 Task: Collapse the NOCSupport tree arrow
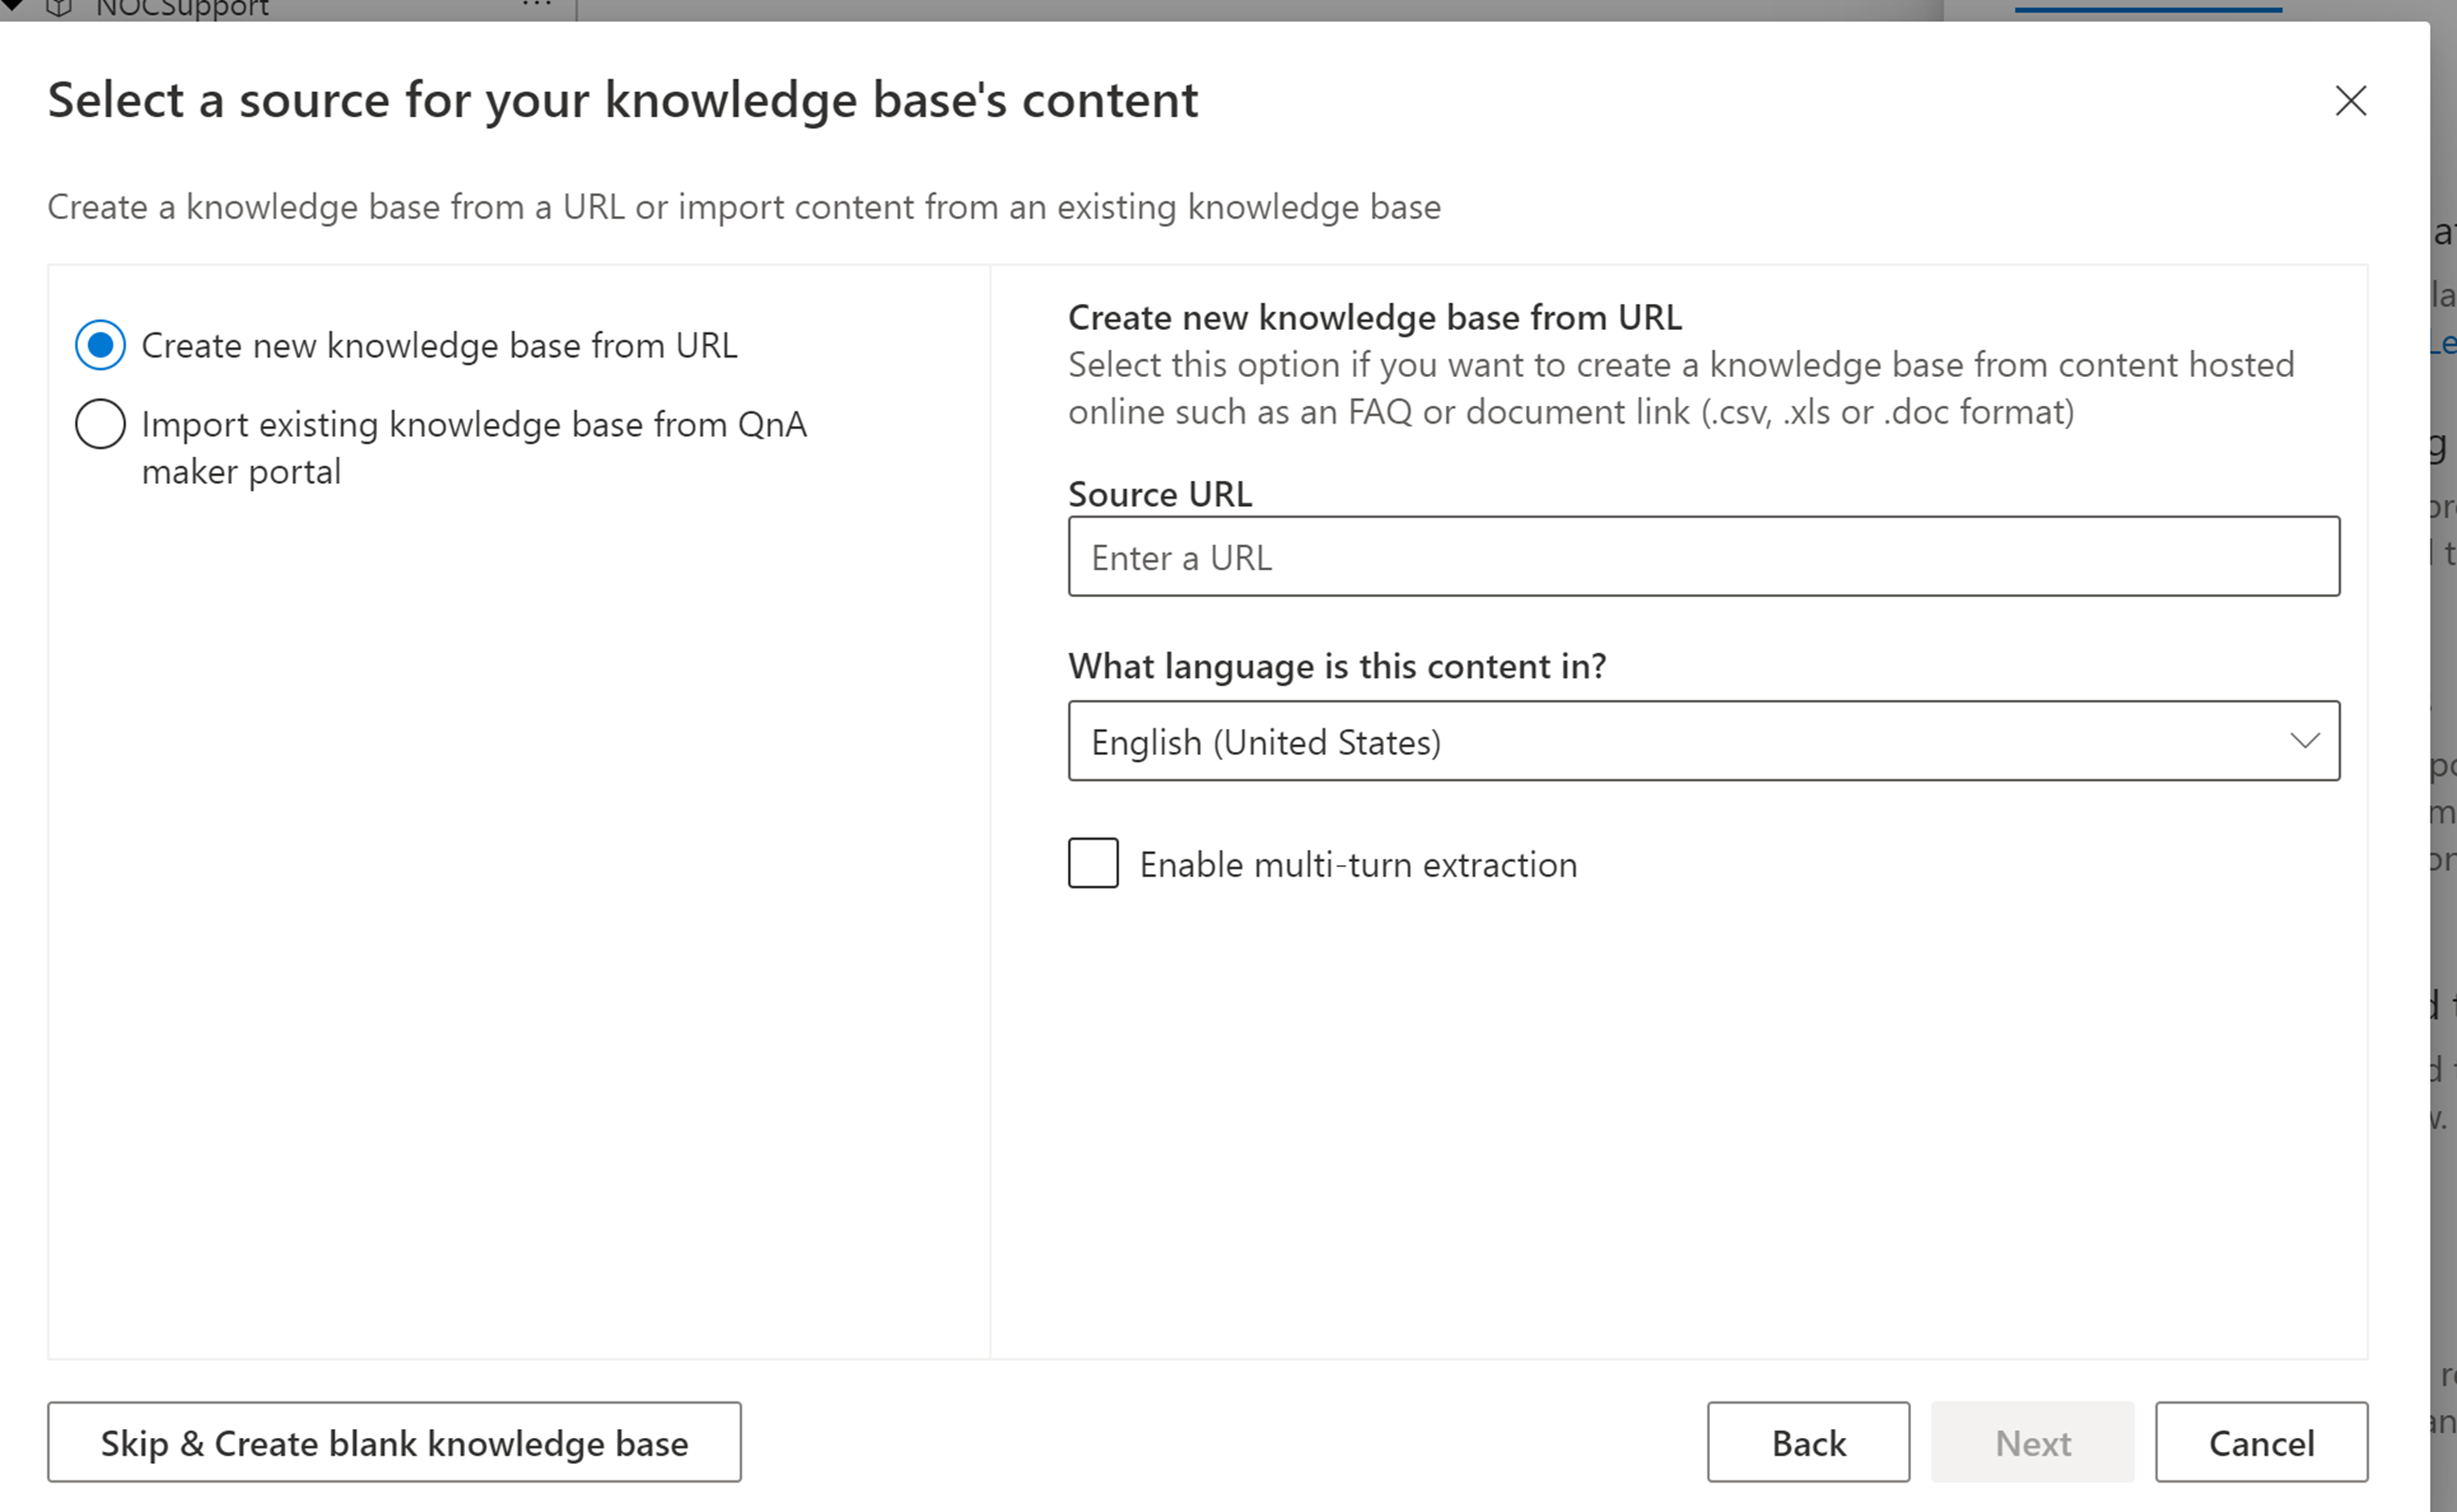tap(14, 6)
